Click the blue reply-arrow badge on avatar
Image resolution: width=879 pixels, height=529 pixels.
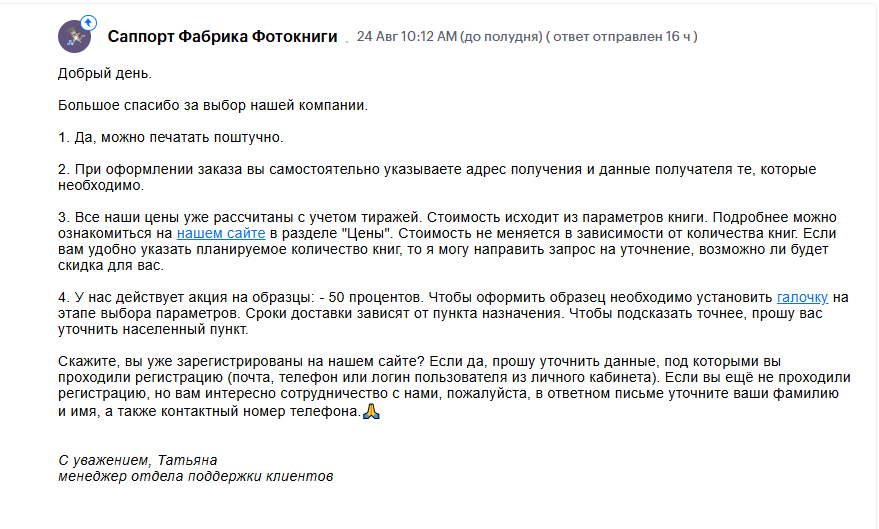coord(89,23)
